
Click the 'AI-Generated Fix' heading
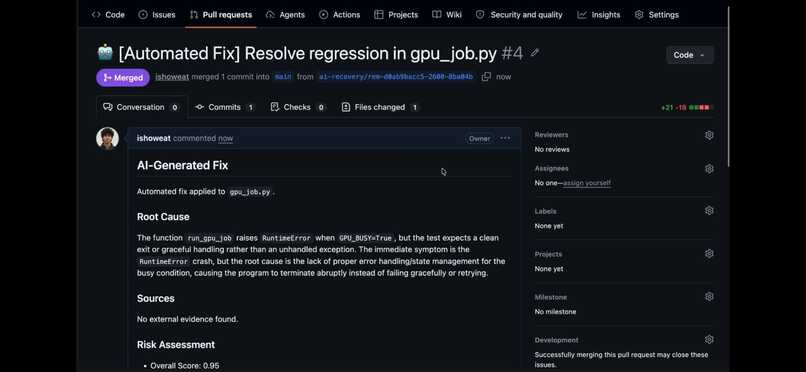click(182, 165)
